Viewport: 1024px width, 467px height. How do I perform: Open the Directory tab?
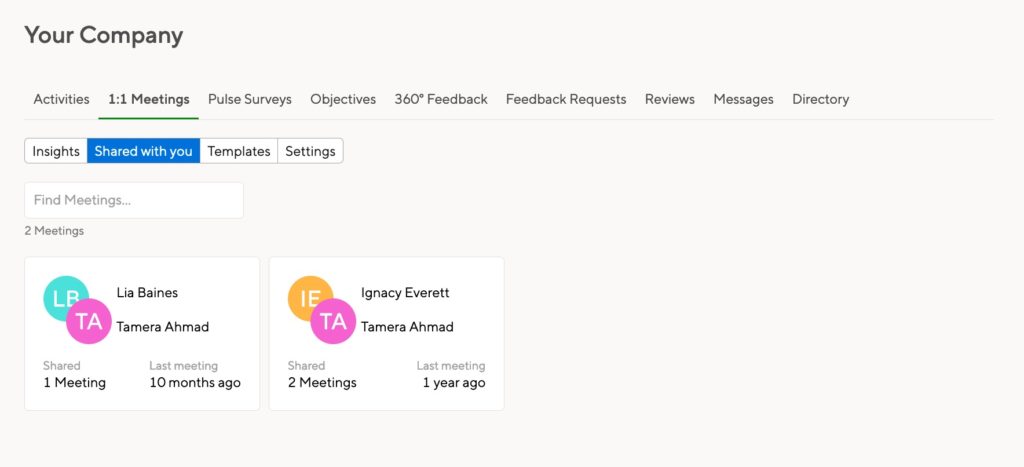pyautogui.click(x=820, y=99)
